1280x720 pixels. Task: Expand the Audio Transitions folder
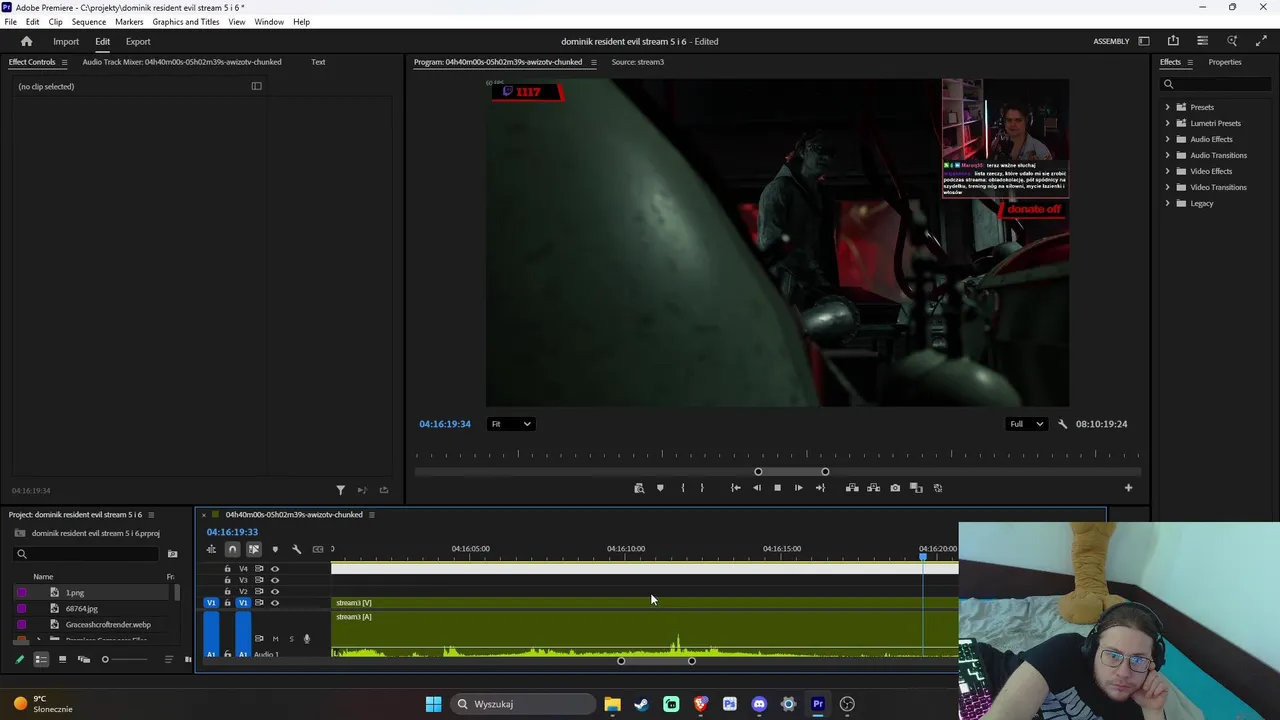coord(1167,155)
